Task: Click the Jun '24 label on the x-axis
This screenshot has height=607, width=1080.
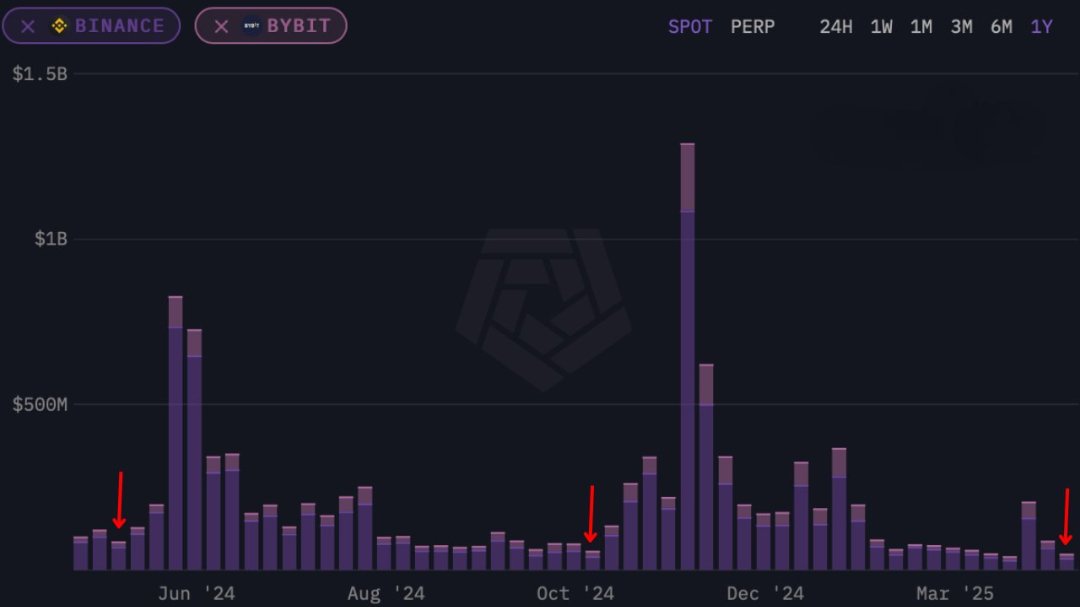Action: [x=196, y=592]
